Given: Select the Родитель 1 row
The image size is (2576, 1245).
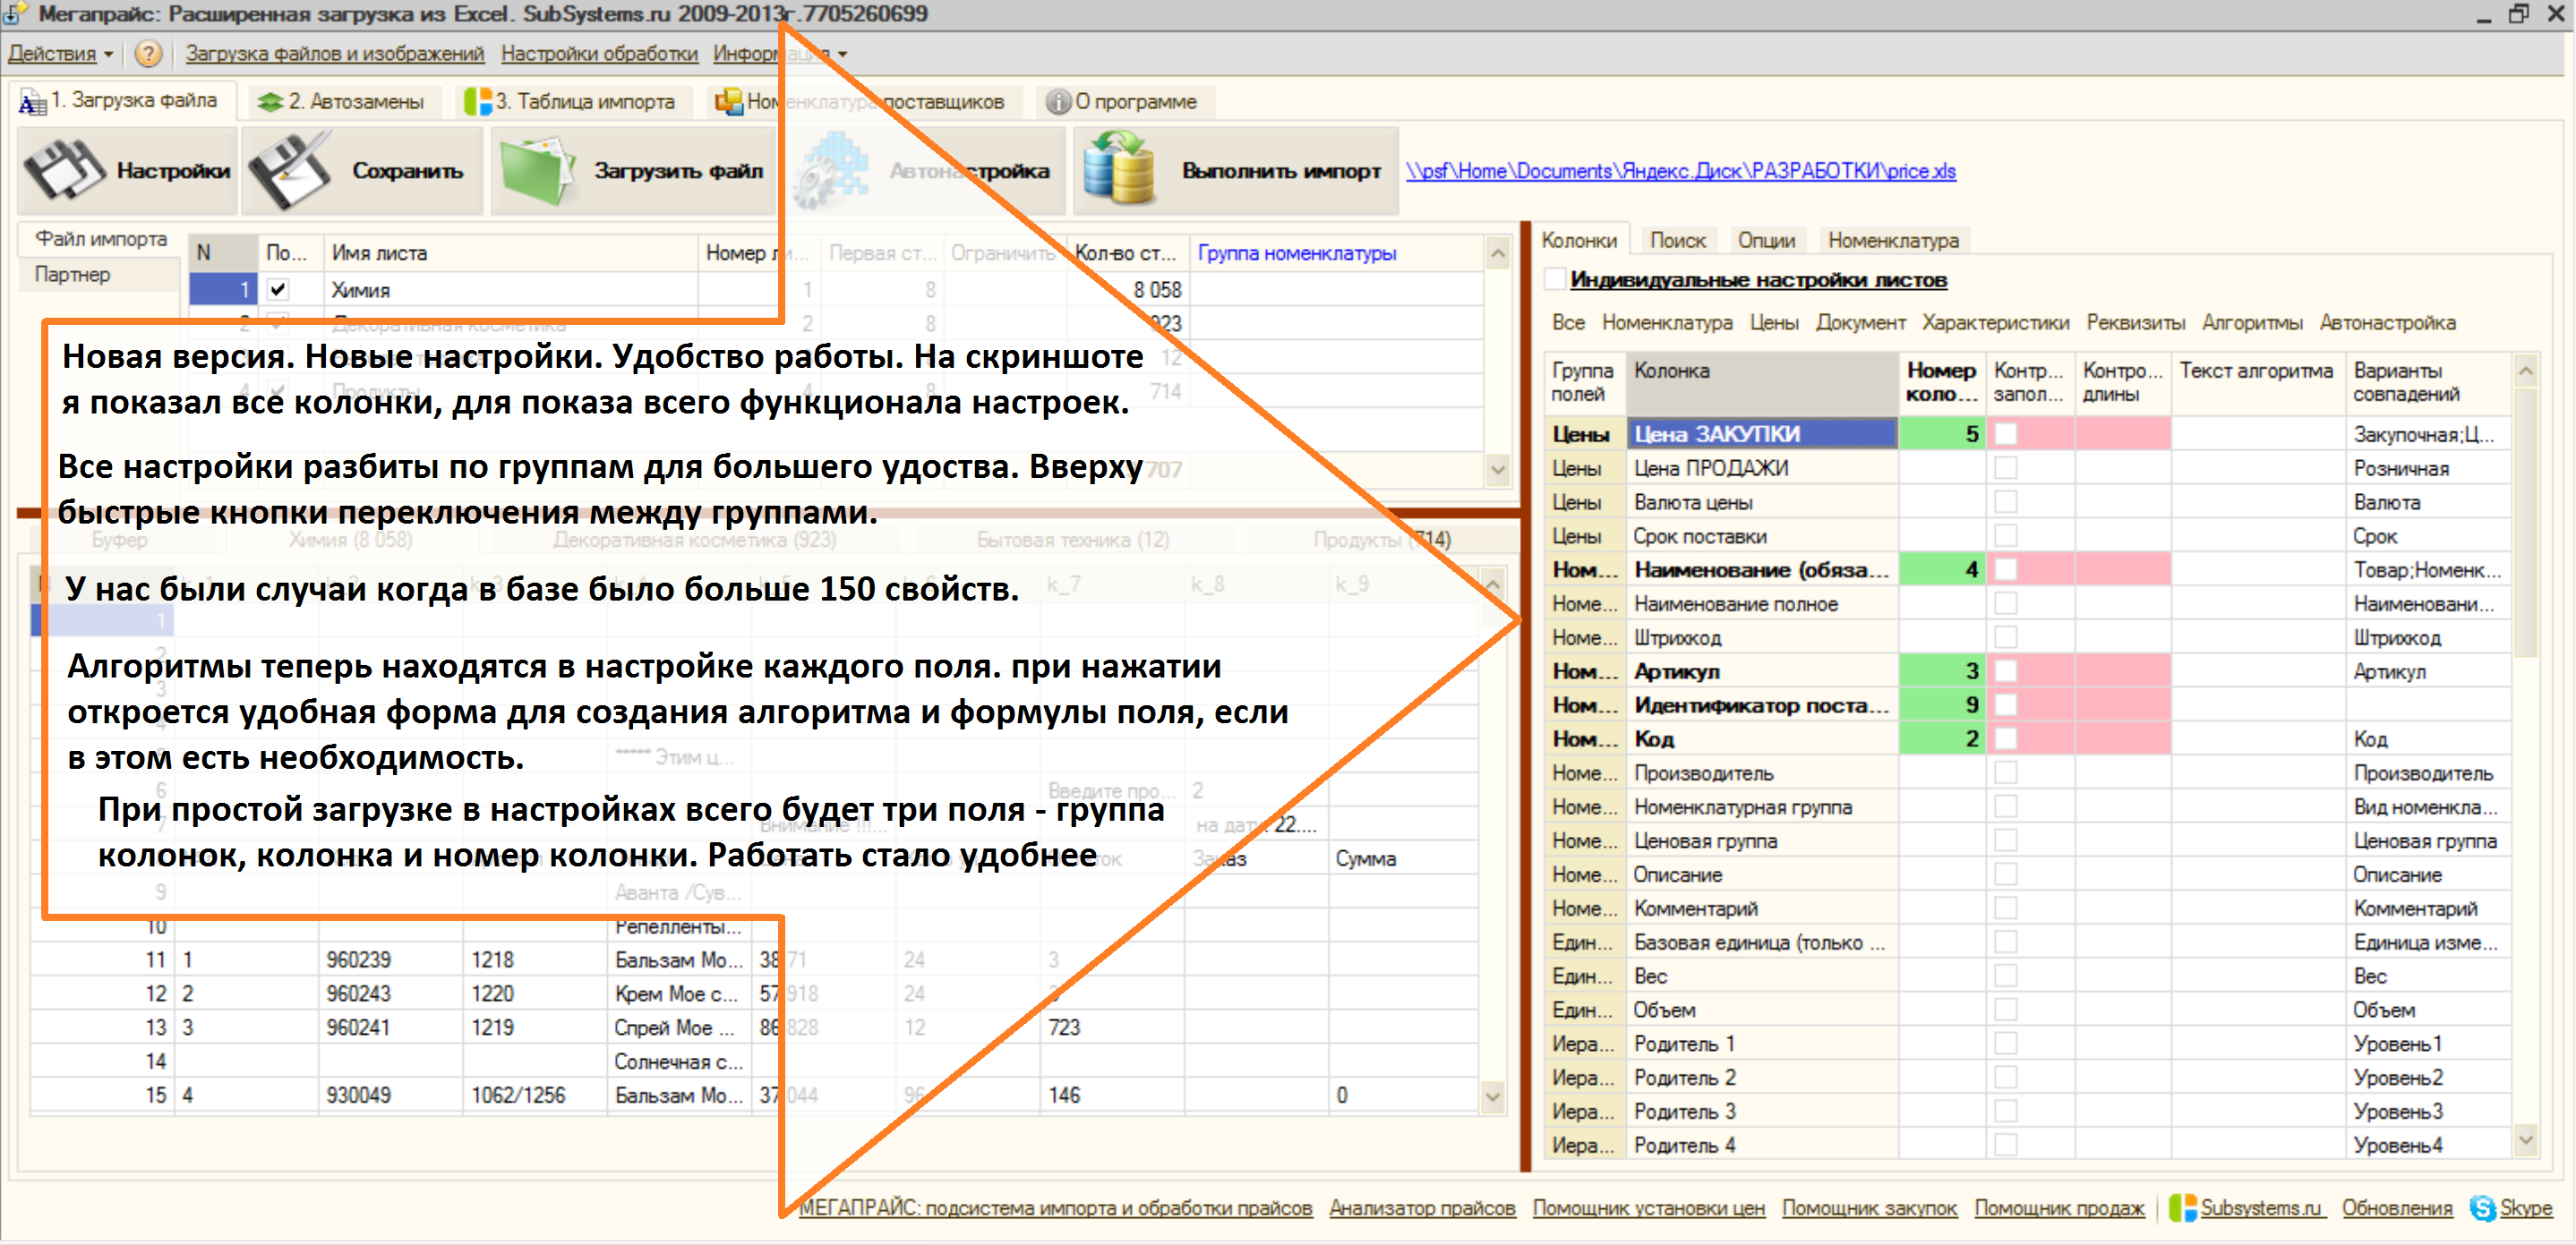Looking at the screenshot, I should click(2027, 1044).
